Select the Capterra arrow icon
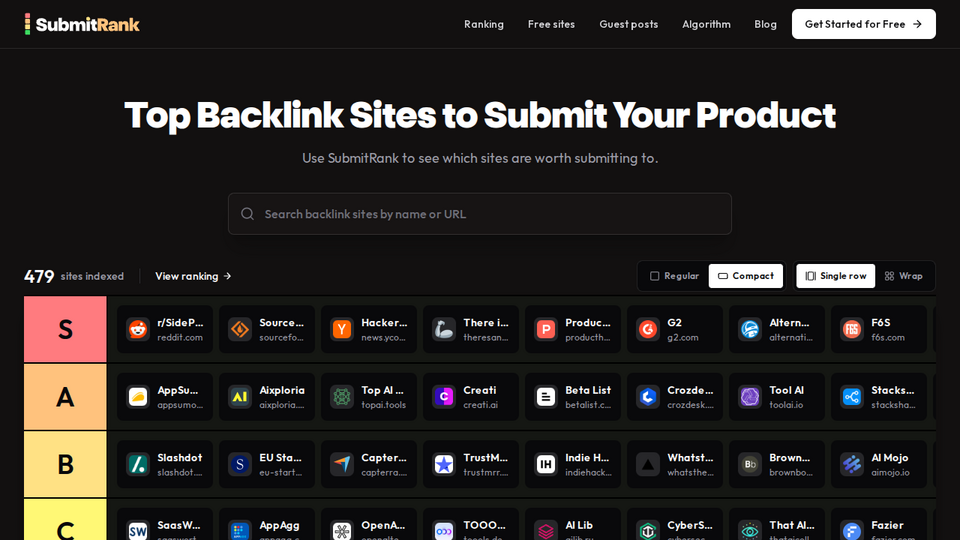Screen dimensions: 960x540 click(x=342, y=464)
